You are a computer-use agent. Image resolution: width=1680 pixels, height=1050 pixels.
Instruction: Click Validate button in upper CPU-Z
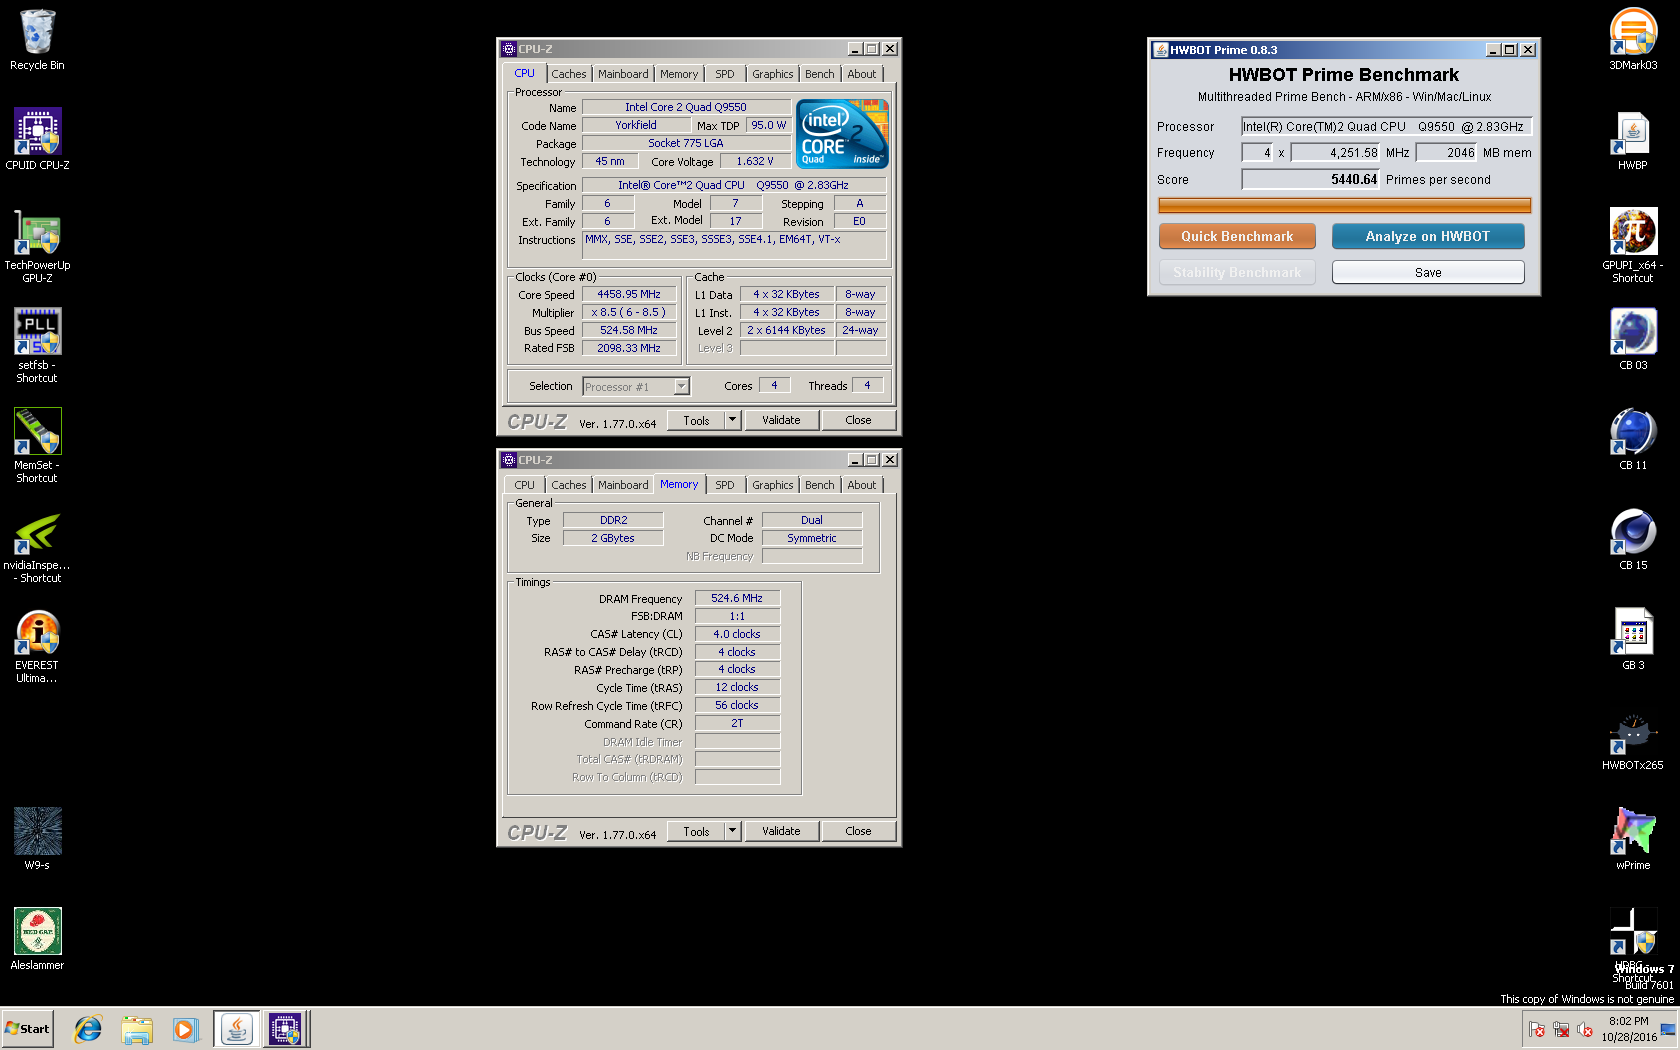(781, 420)
